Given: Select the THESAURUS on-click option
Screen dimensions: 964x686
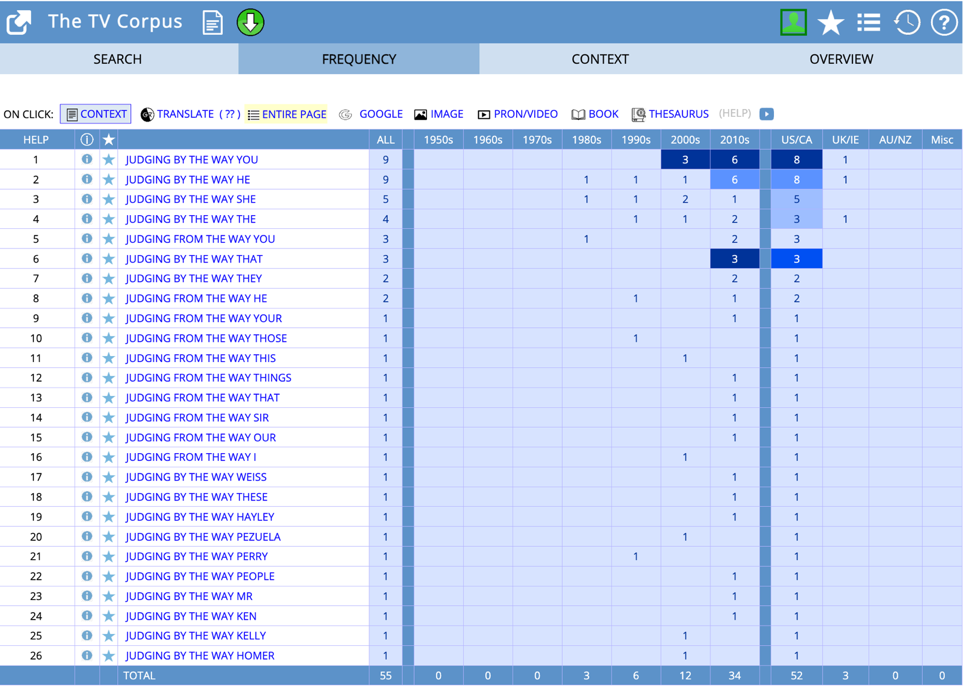Looking at the screenshot, I should 670,114.
